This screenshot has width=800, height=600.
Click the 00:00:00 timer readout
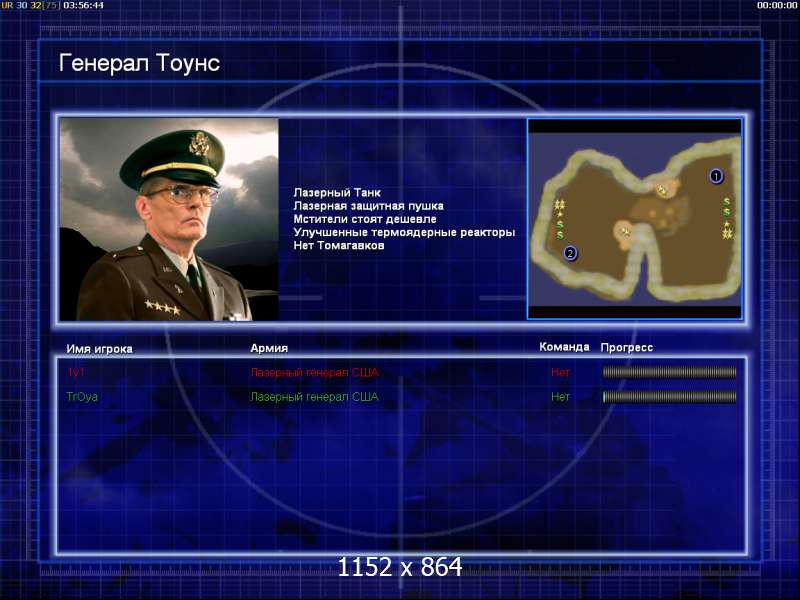[x=777, y=5]
